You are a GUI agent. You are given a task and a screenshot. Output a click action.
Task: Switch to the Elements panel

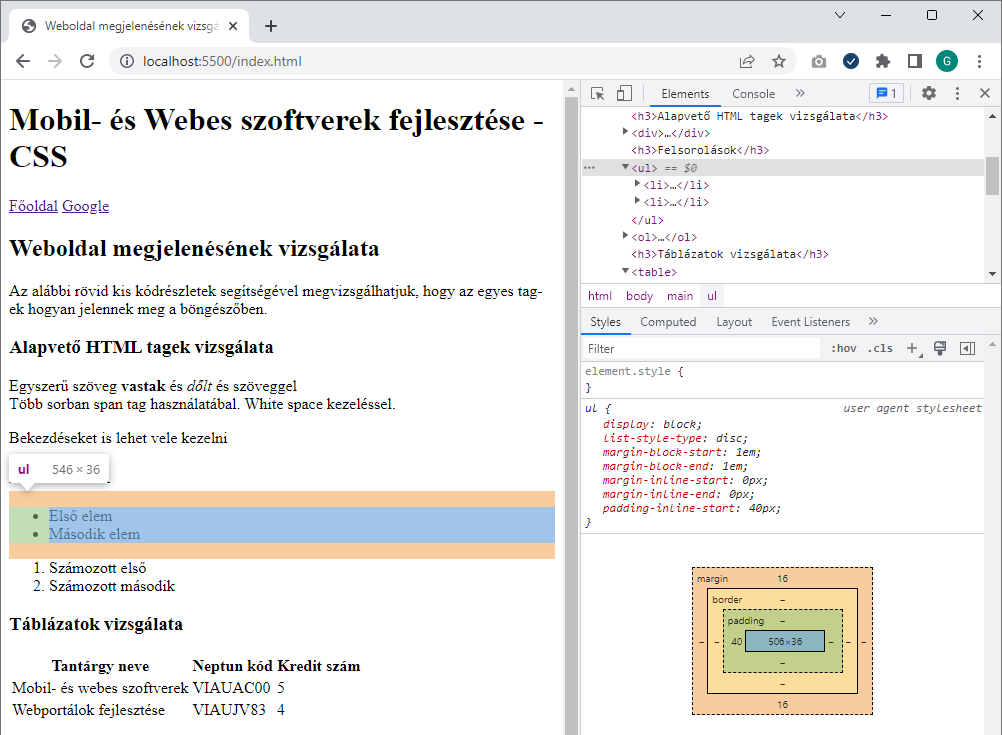(685, 94)
